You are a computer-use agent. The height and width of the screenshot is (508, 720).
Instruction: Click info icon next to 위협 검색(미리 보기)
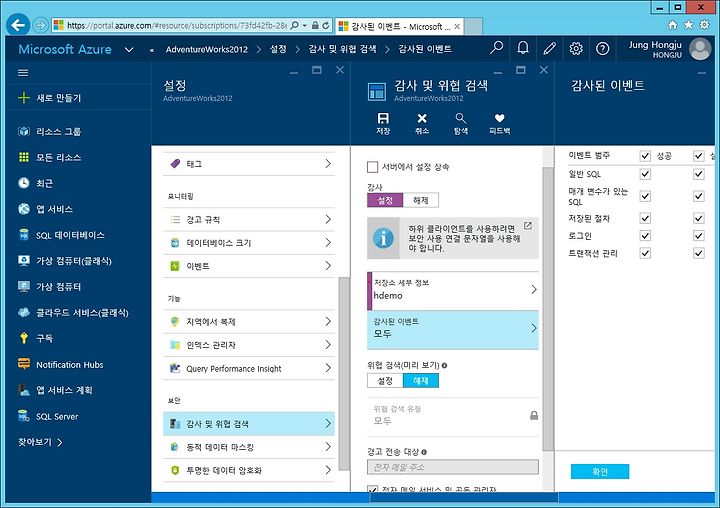point(444,366)
